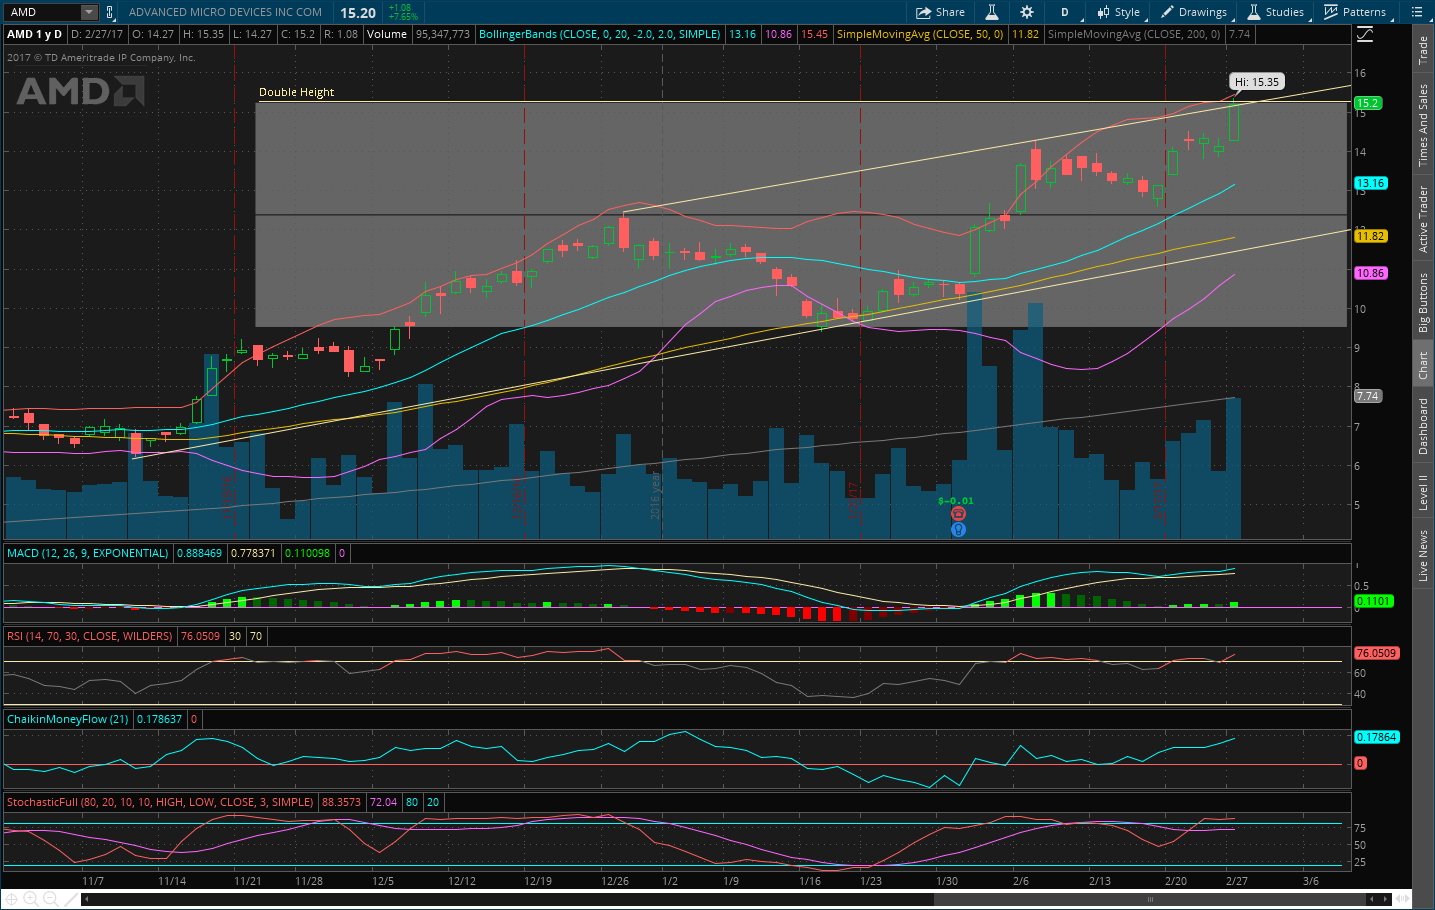
Task: Click the horizontal time axis scrollbar
Action: click(x=1150, y=899)
